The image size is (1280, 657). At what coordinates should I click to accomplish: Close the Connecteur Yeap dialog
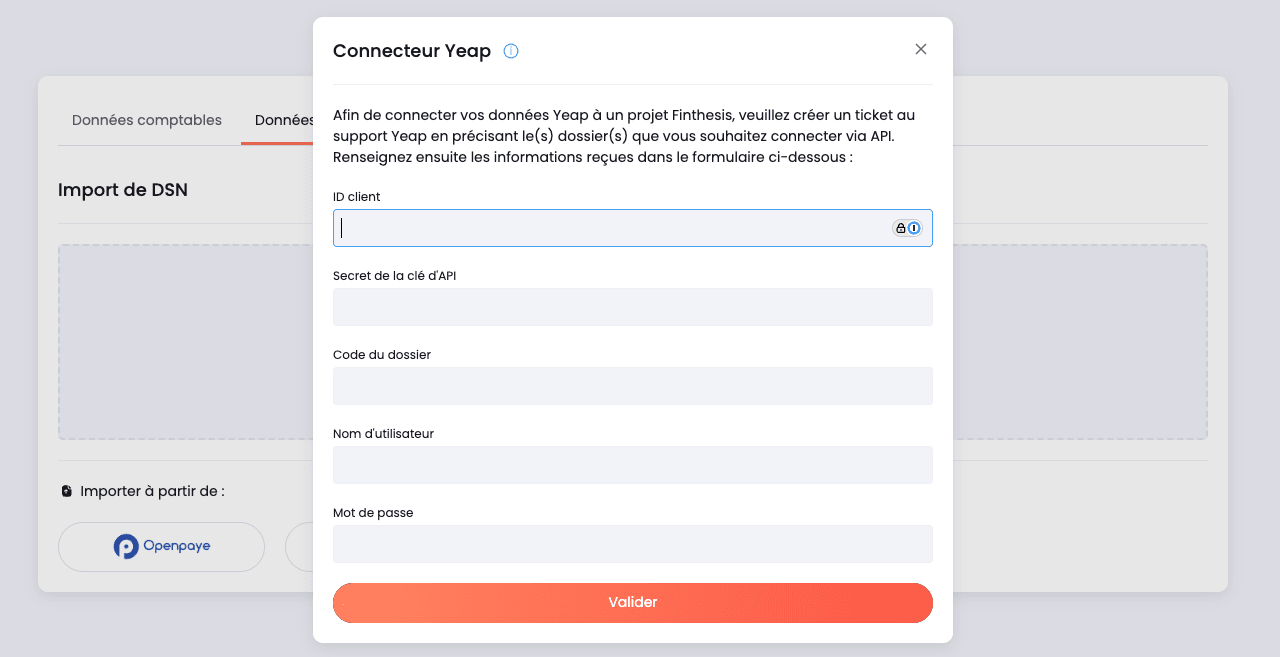pos(920,48)
